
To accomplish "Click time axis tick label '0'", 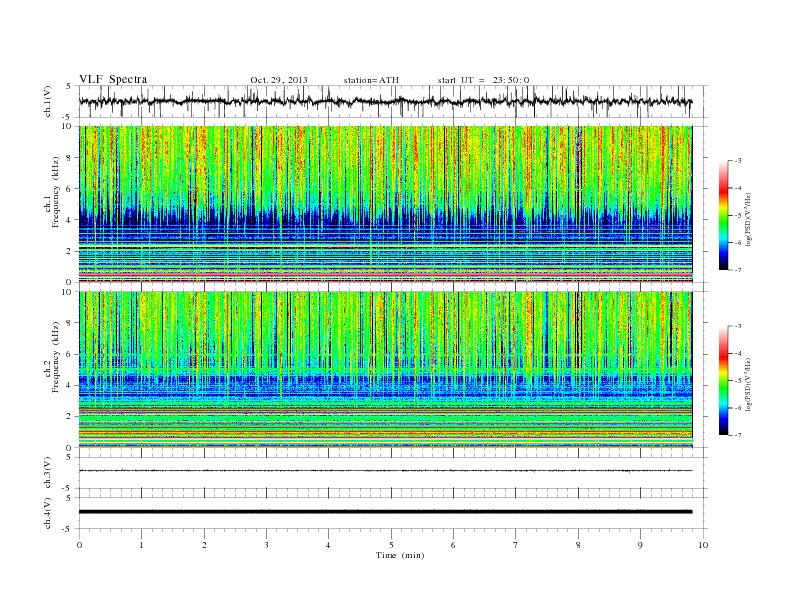I will pyautogui.click(x=79, y=545).
